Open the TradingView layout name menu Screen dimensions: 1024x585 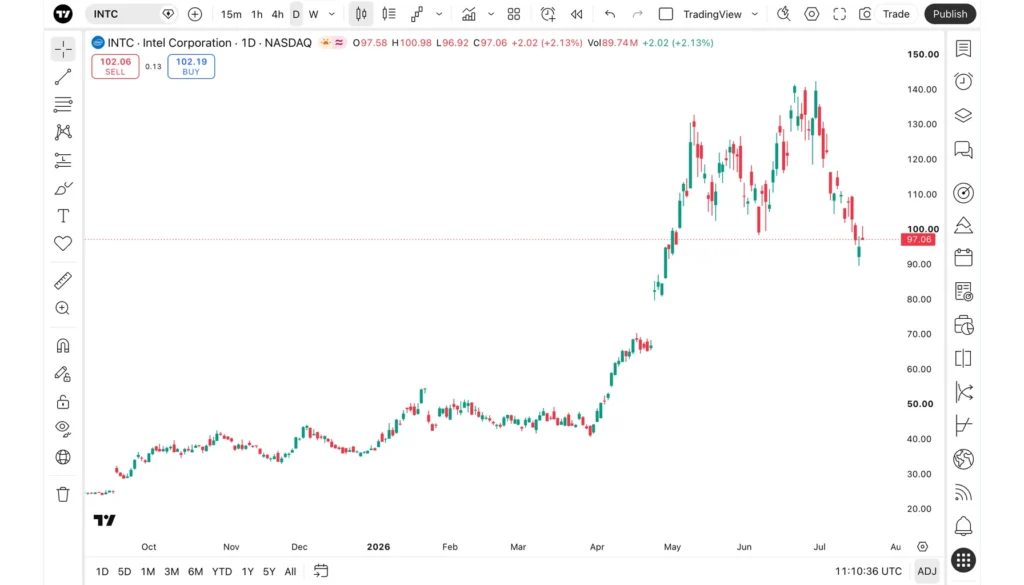point(712,14)
